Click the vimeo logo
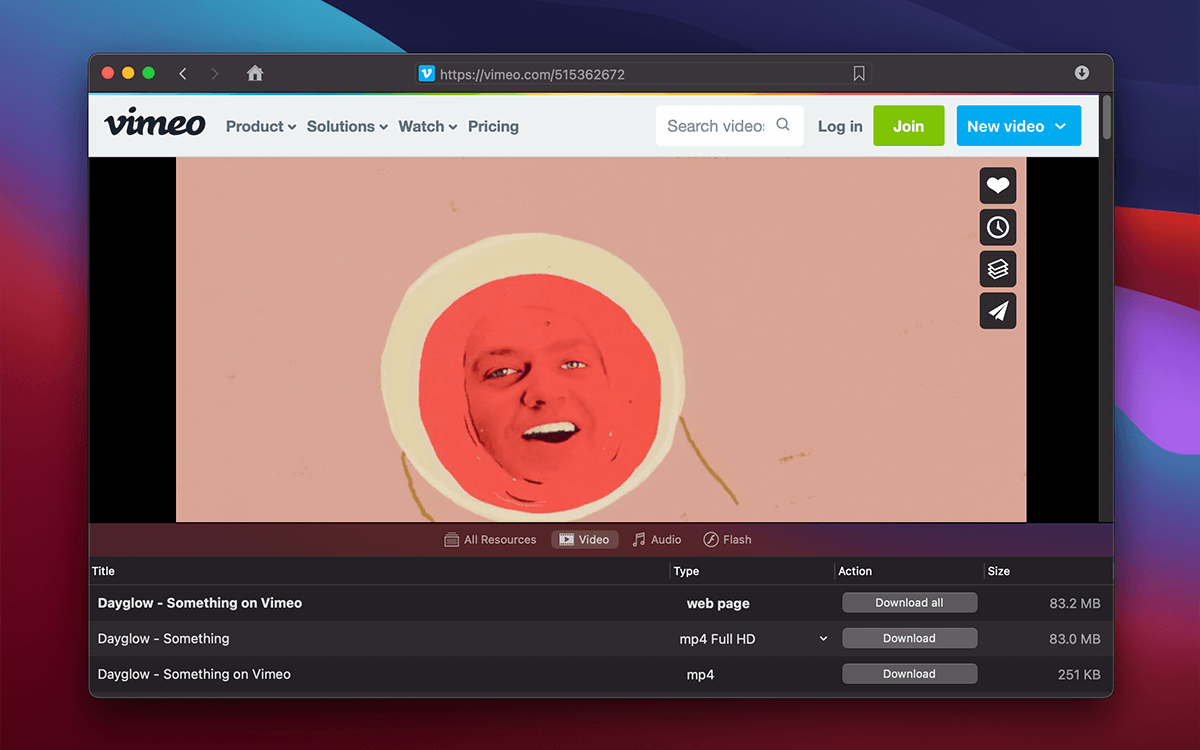The width and height of the screenshot is (1200, 750). (x=155, y=125)
